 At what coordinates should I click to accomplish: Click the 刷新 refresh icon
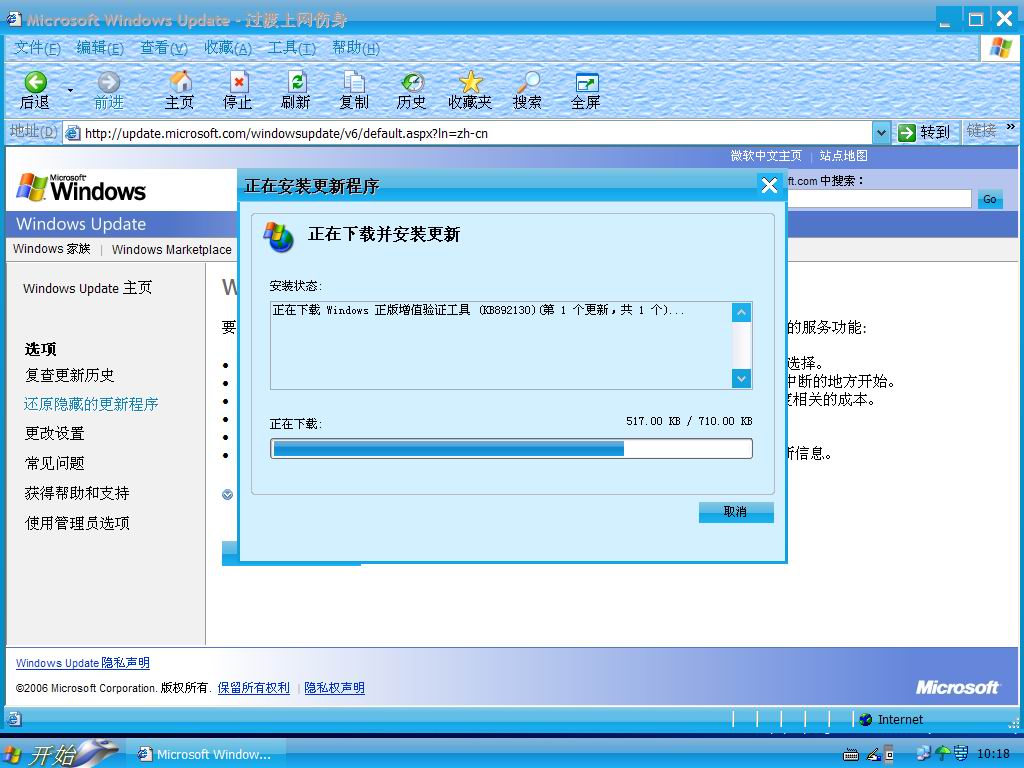pos(296,82)
